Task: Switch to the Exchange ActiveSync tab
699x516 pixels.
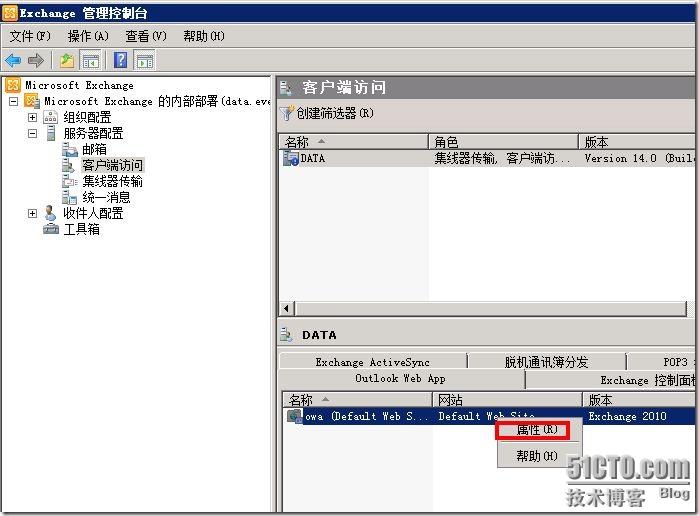Action: (x=372, y=362)
